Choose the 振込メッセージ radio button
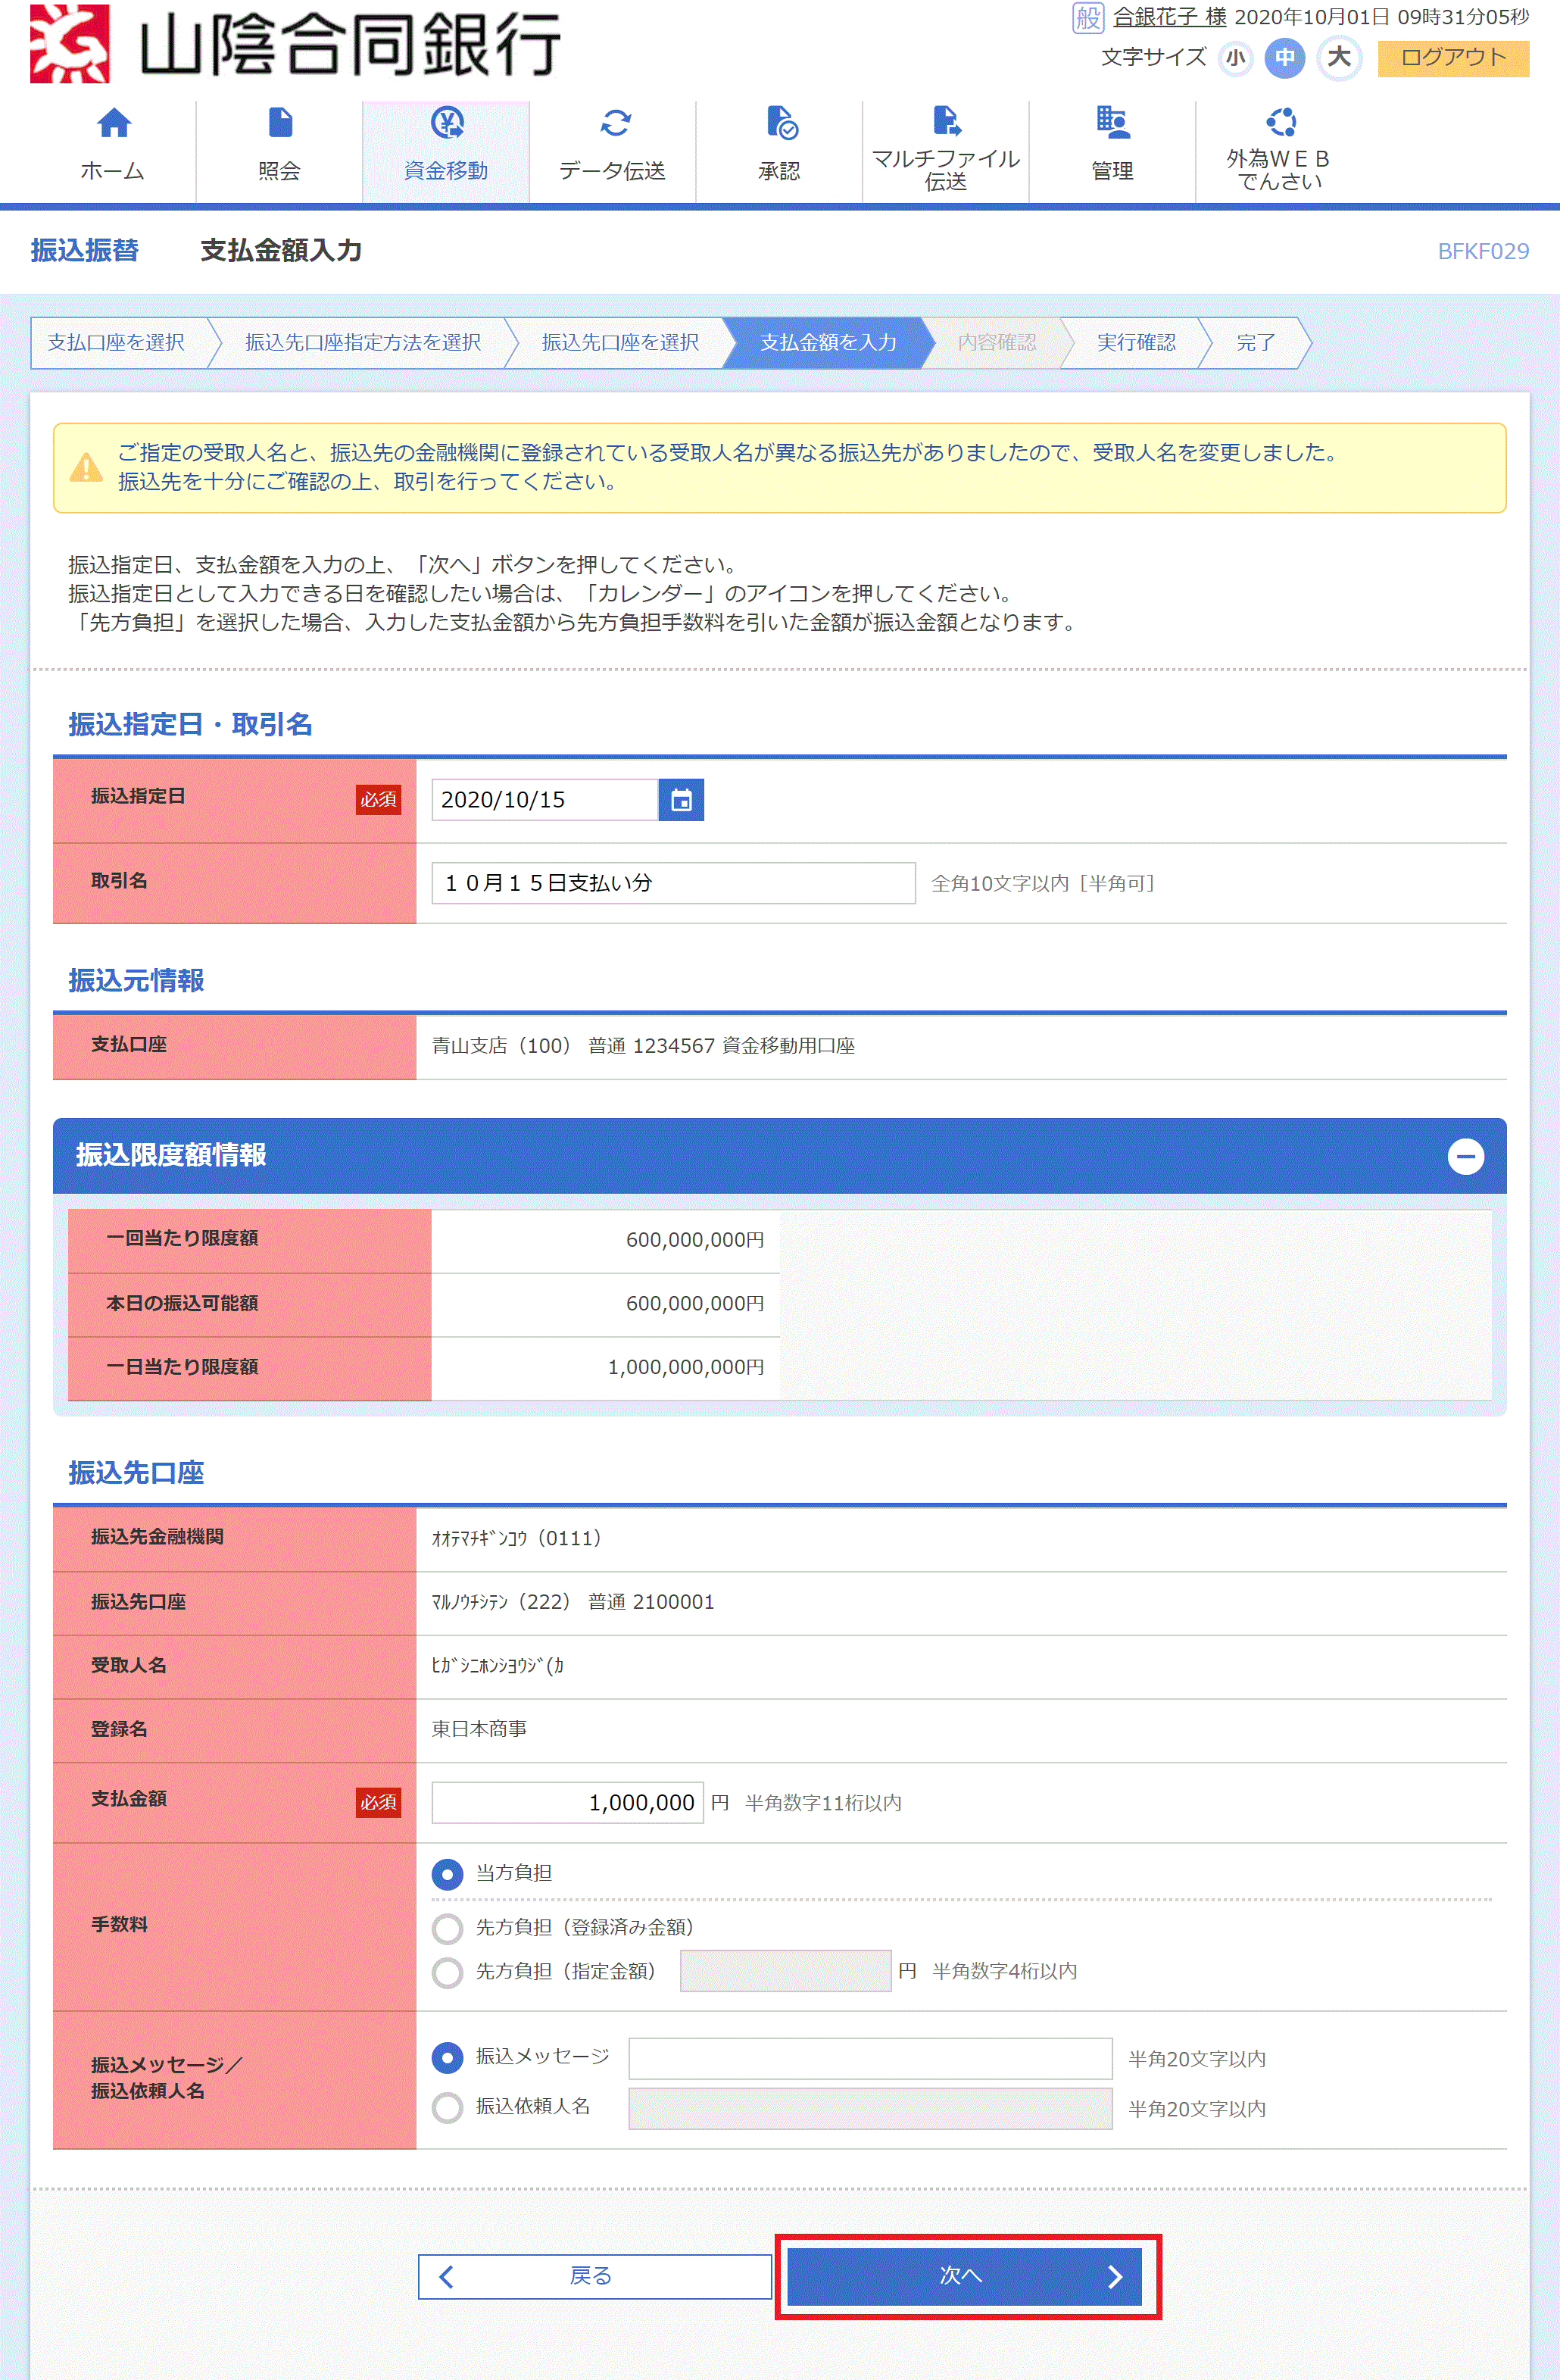This screenshot has width=1560, height=2380. point(447,2057)
